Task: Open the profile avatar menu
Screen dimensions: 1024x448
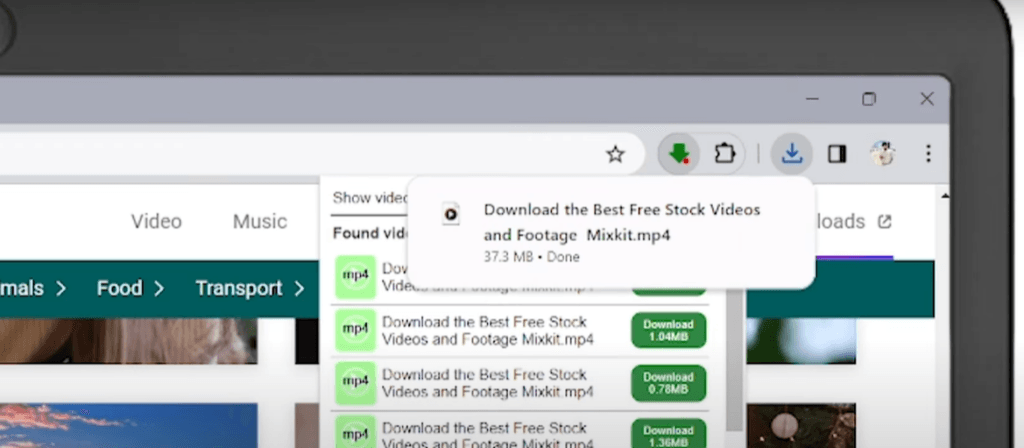Action: coord(882,154)
